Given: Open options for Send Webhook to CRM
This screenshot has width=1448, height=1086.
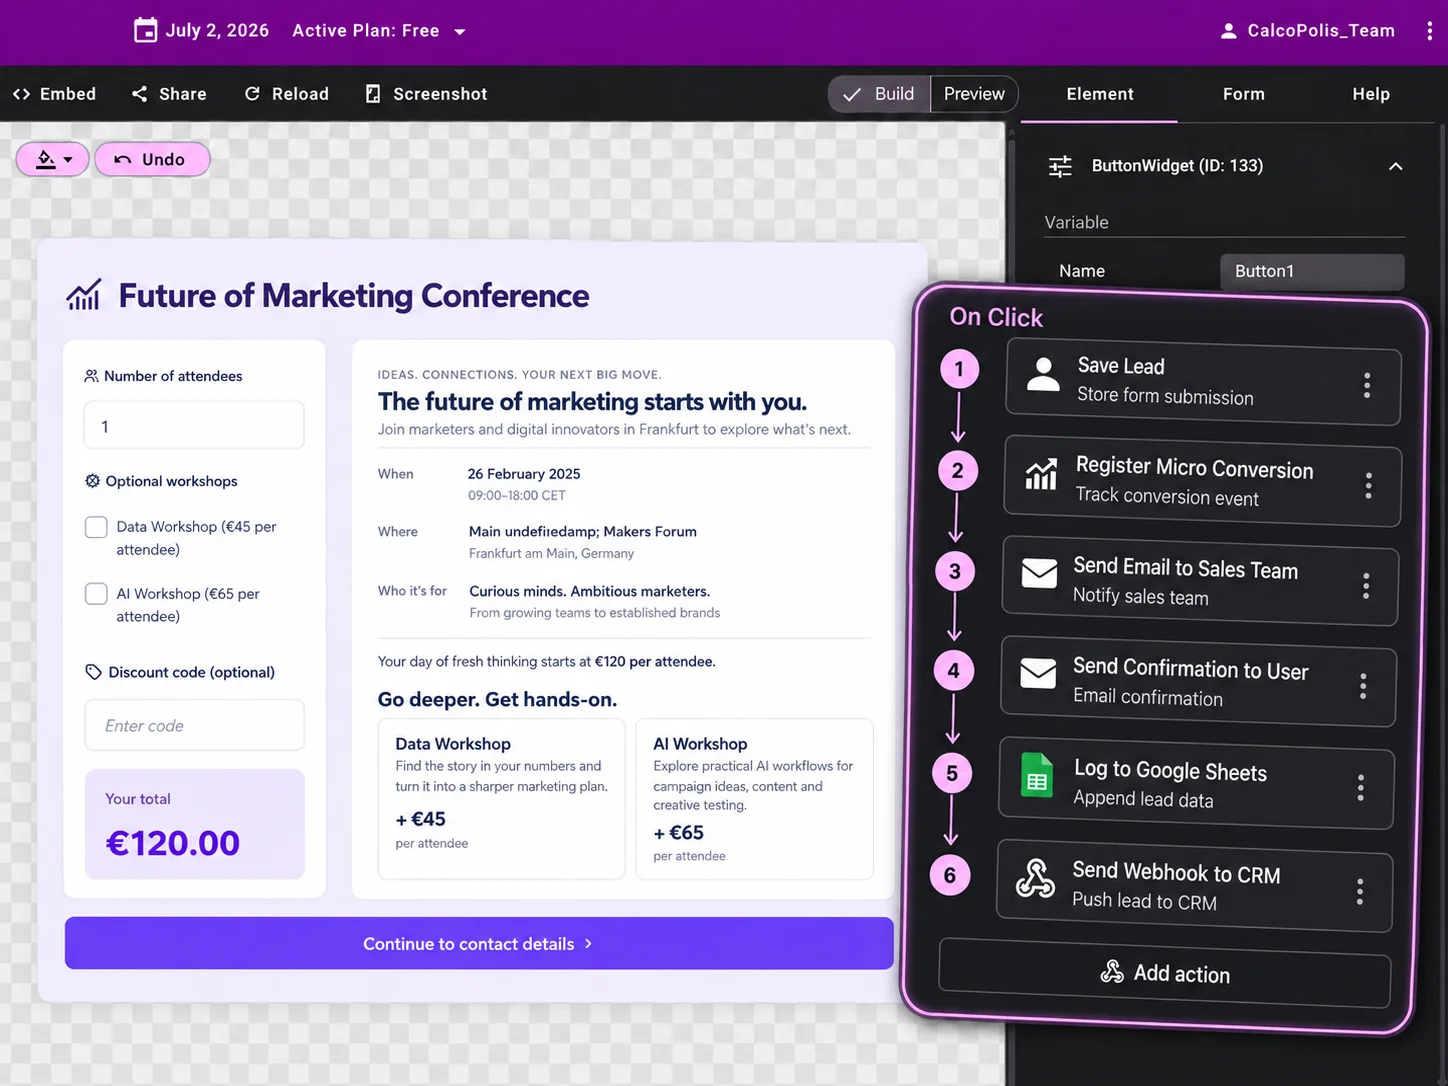Looking at the screenshot, I should [x=1360, y=892].
